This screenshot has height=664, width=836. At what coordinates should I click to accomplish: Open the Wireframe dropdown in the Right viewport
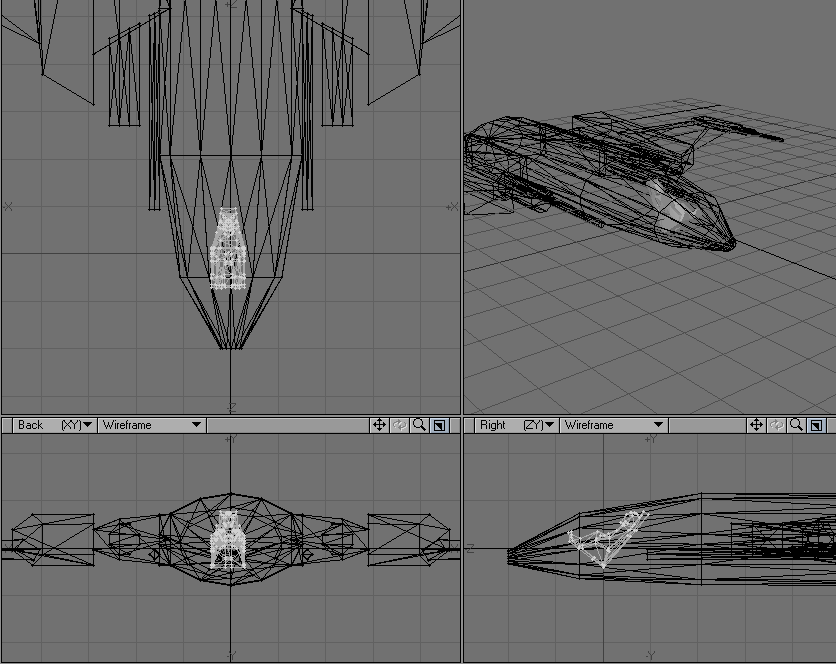click(x=613, y=425)
